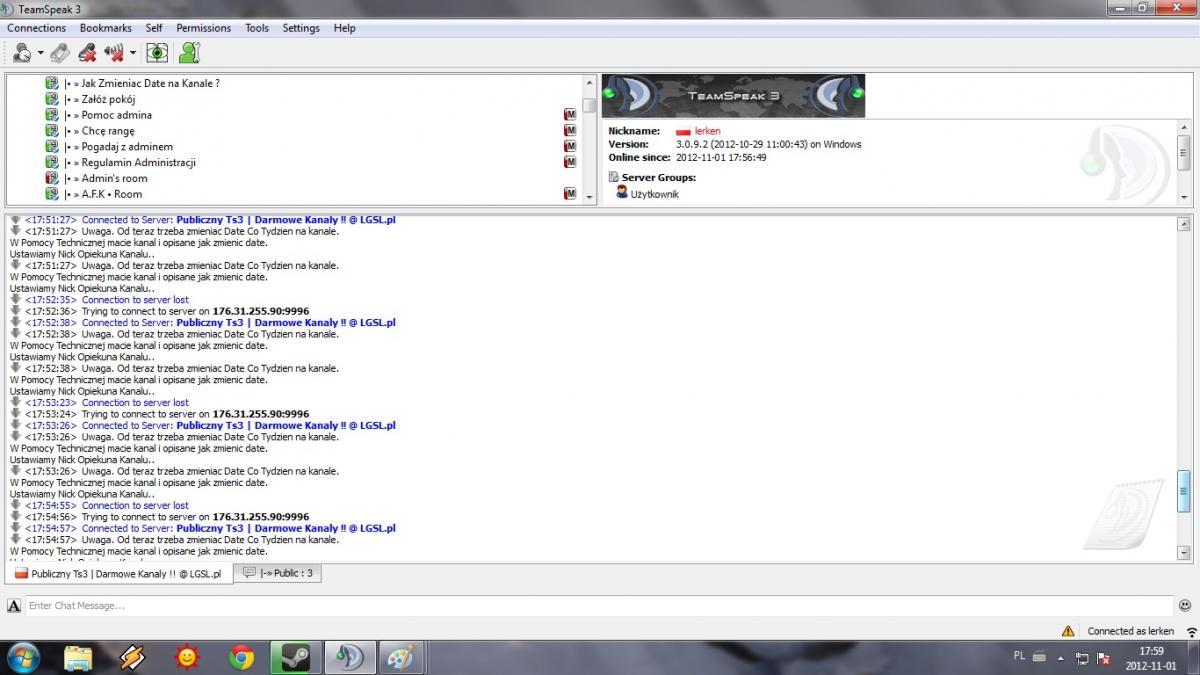The height and width of the screenshot is (675, 1200).
Task: Click moderated M icon on Regulamin Administracji row
Action: [570, 162]
